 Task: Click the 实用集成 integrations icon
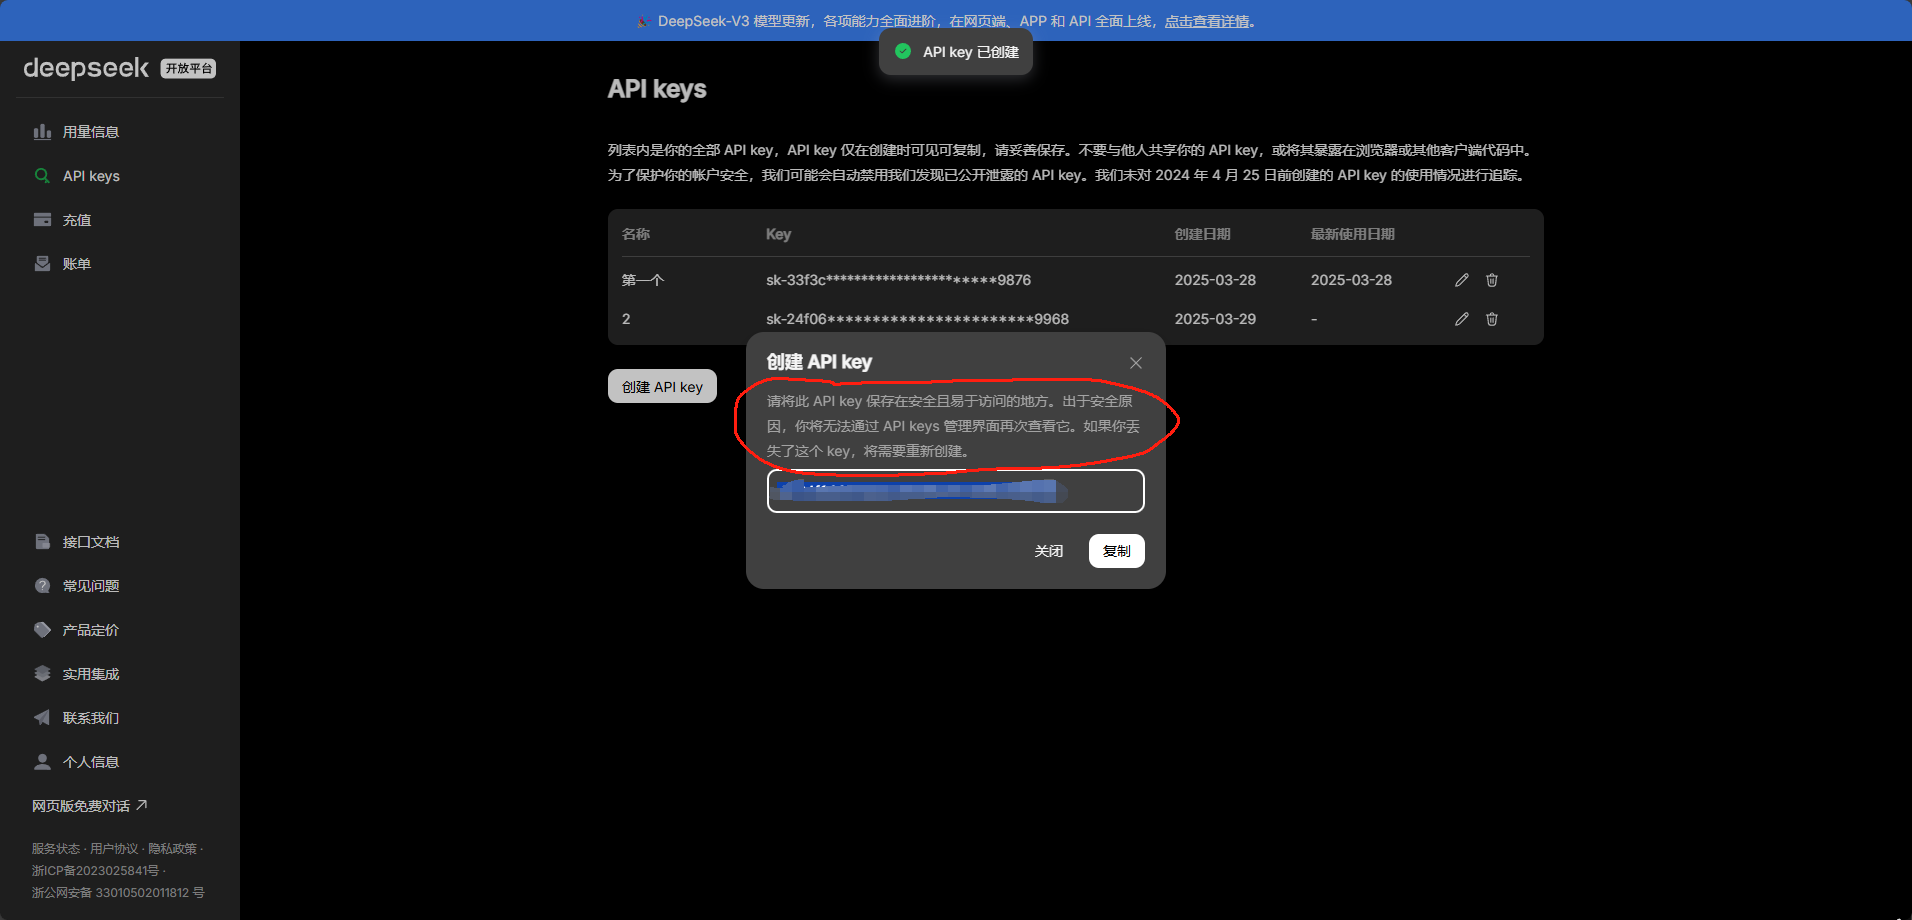[42, 673]
